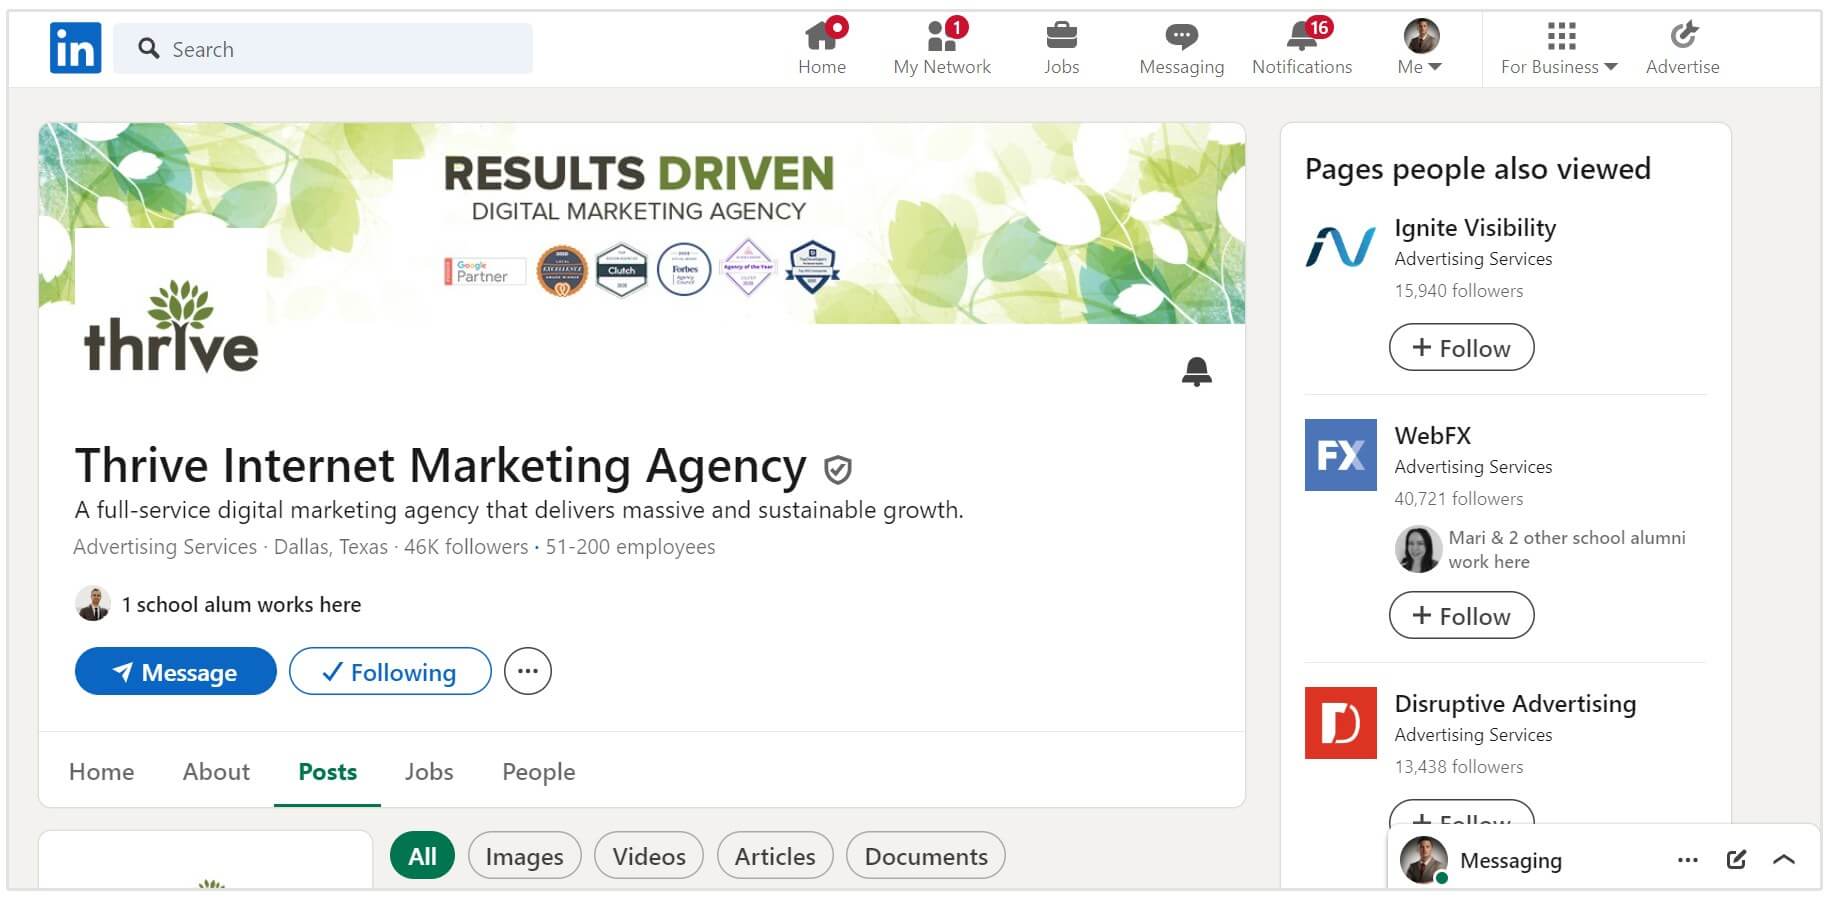Follow the Ignite Visibility page
Screen dimensions: 1830x900
point(1461,347)
